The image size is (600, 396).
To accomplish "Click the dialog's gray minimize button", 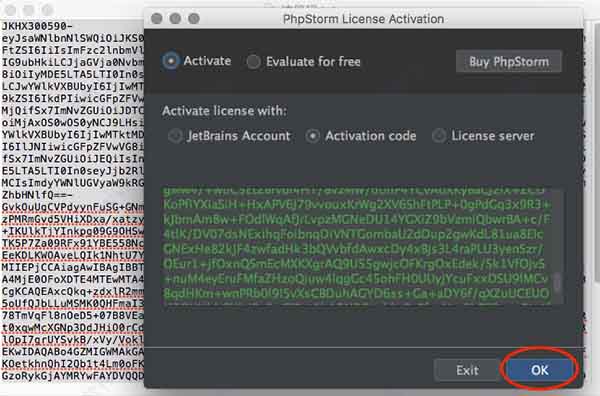I will point(175,18).
